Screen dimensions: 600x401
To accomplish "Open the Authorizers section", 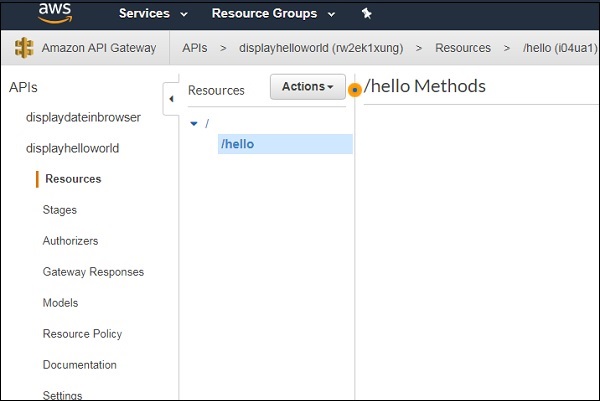I will (70, 241).
